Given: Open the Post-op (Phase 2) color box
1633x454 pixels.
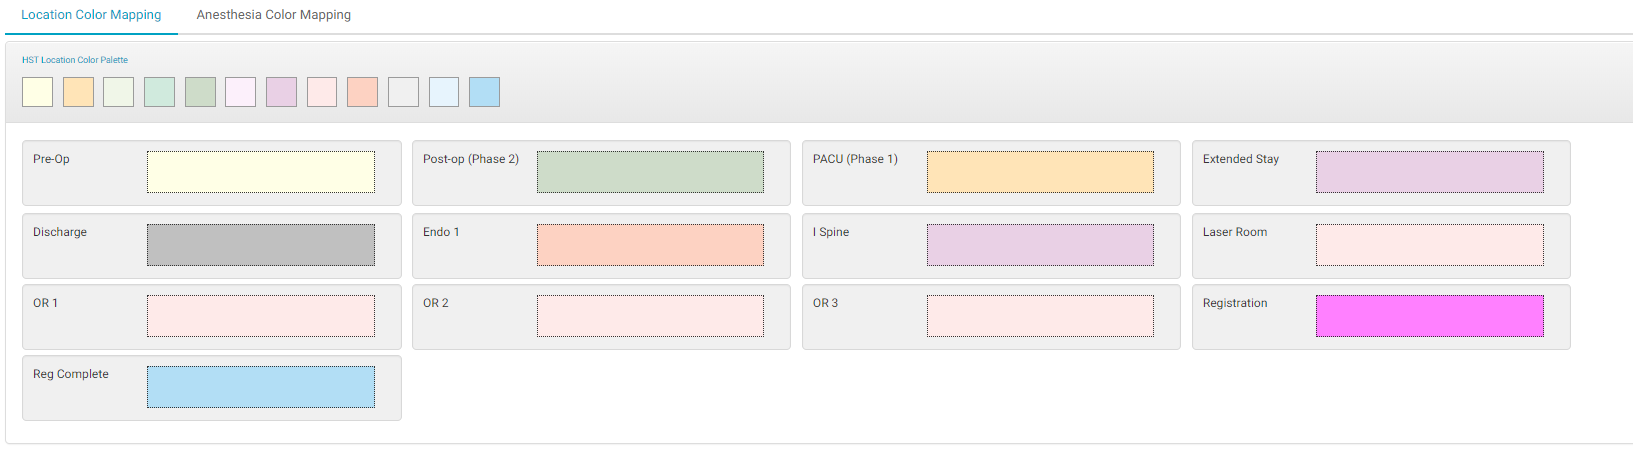Looking at the screenshot, I should [650, 172].
